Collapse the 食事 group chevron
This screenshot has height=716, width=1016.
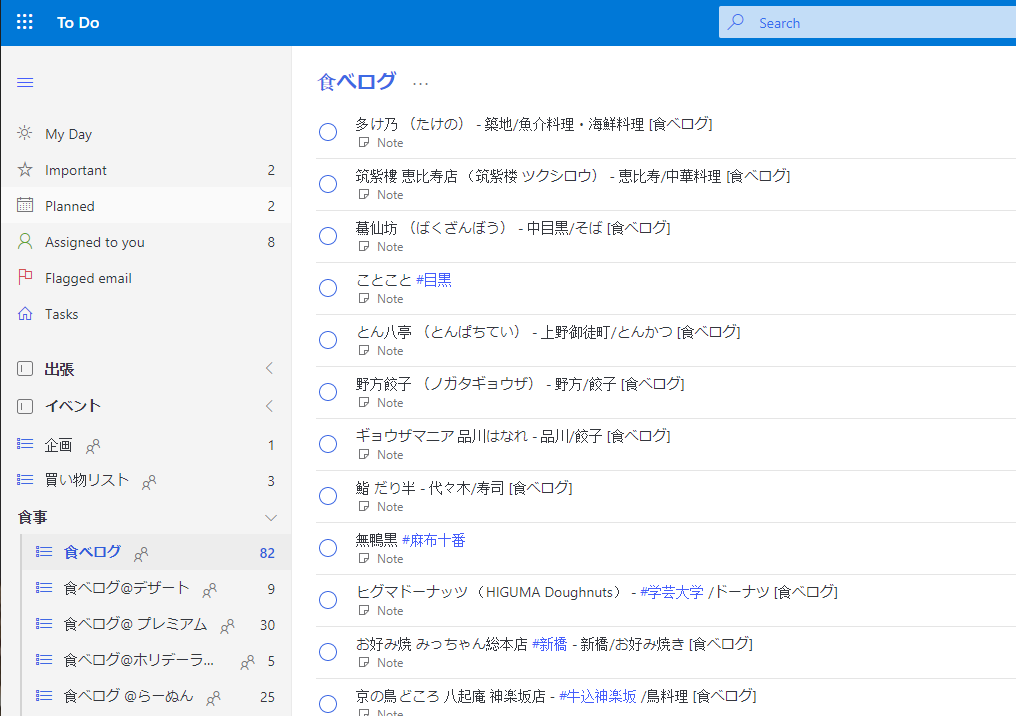coord(271,518)
